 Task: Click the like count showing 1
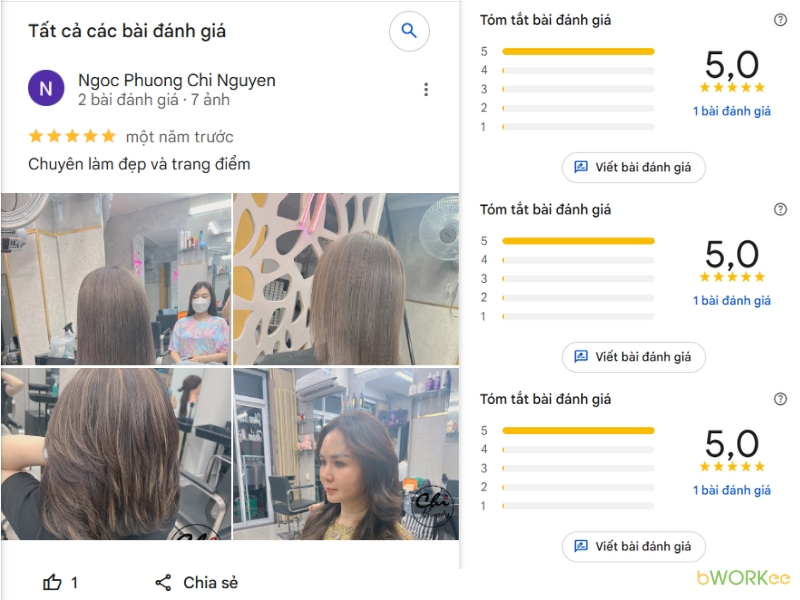[x=74, y=582]
